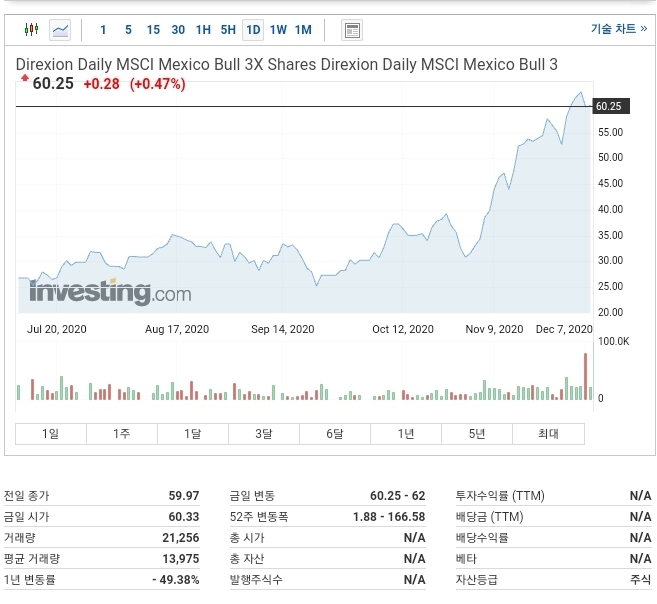Select the 1M interval

click(x=303, y=30)
